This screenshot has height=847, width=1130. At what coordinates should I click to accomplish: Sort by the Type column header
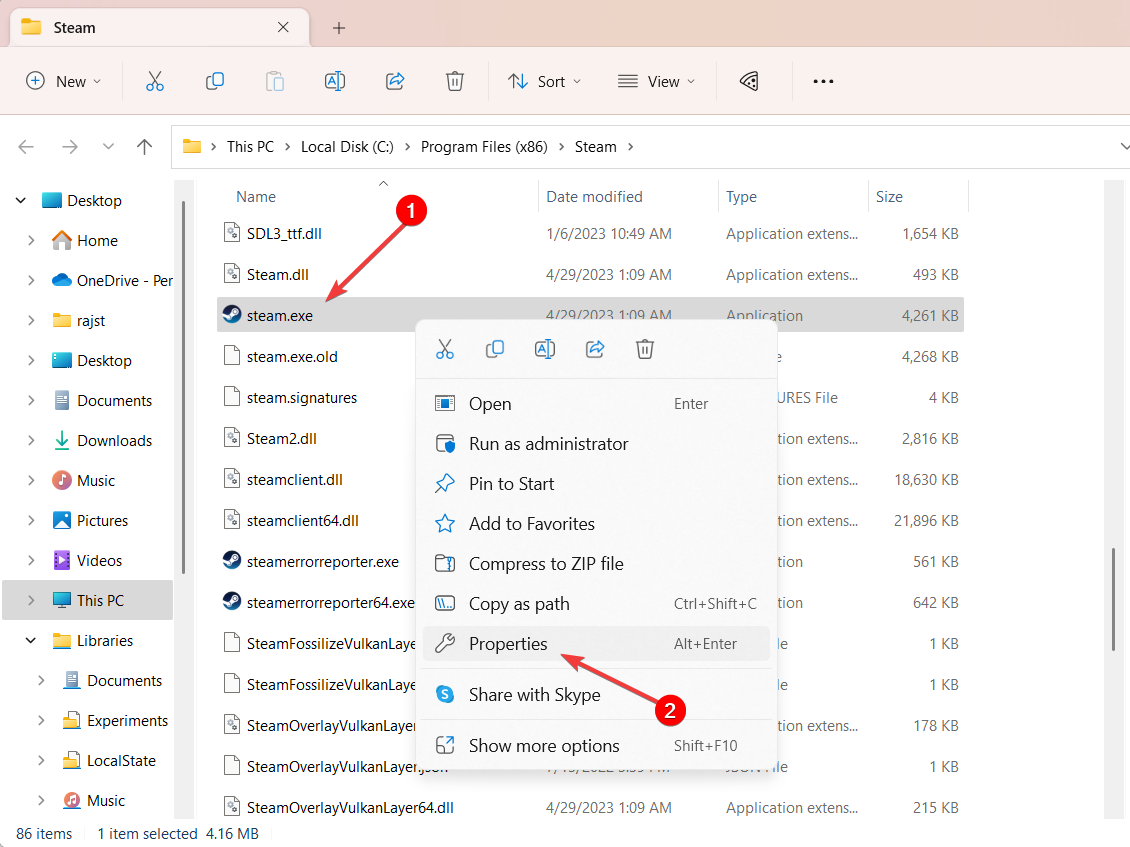pyautogui.click(x=741, y=197)
